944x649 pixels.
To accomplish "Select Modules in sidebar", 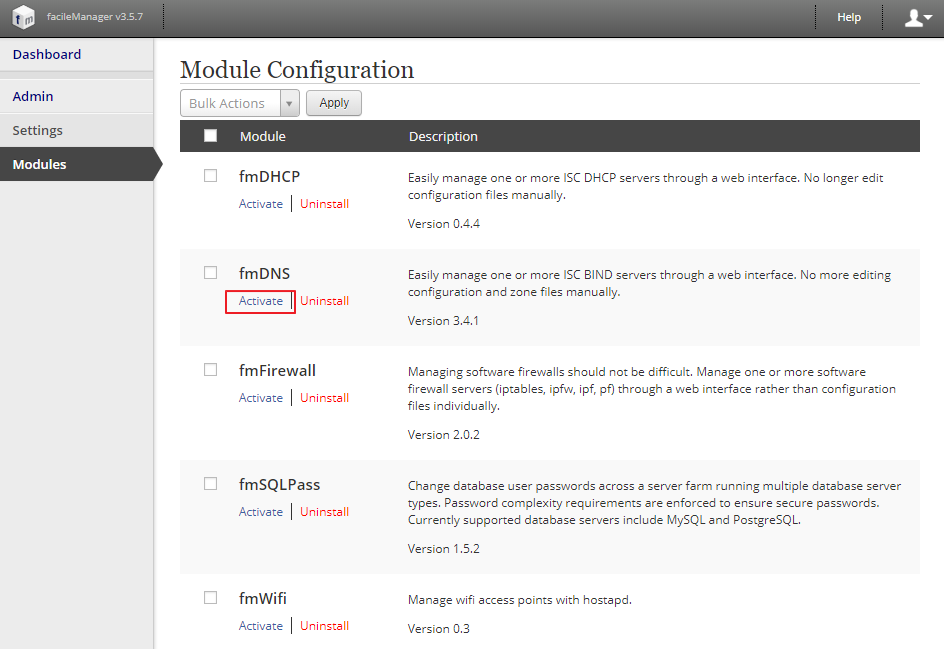I will point(76,164).
